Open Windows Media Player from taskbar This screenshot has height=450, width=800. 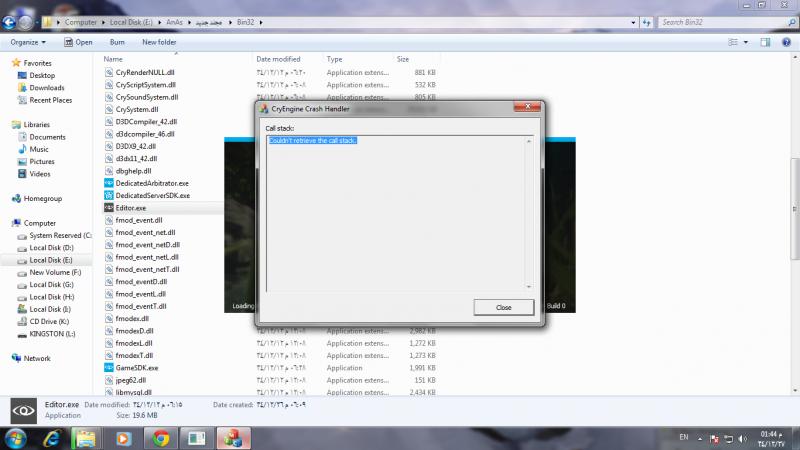[x=123, y=438]
